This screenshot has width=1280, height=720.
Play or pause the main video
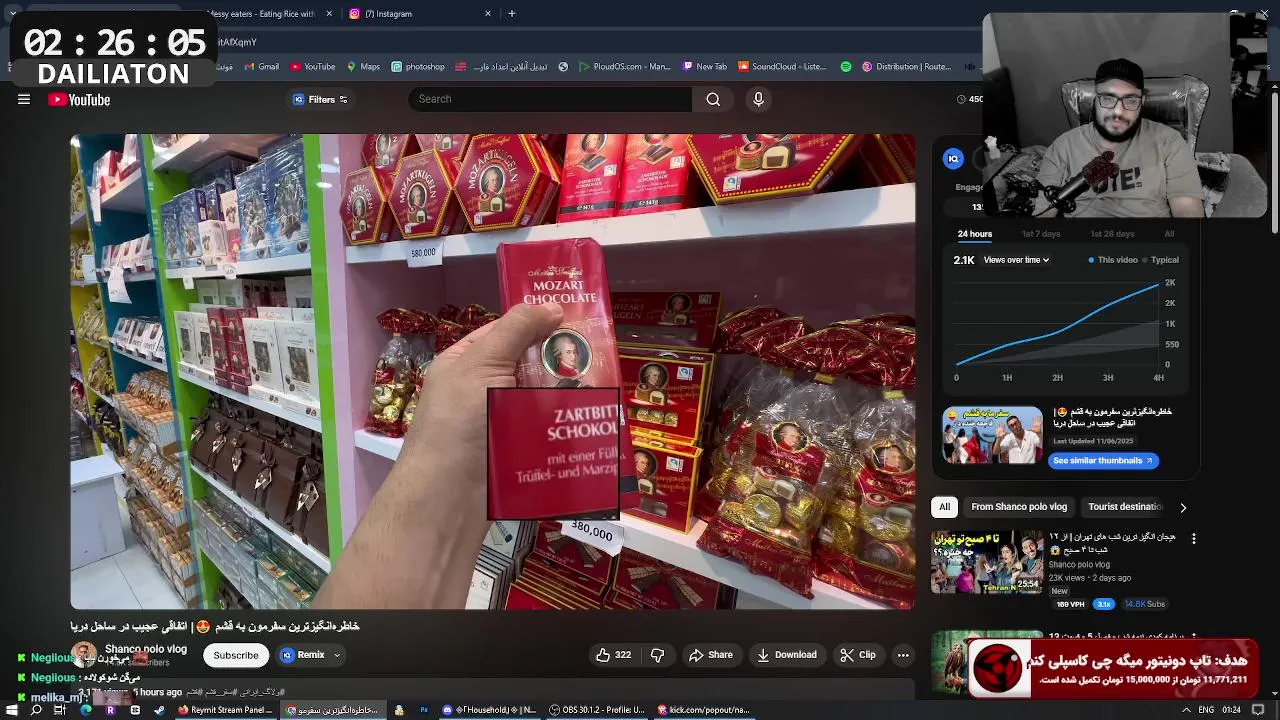click(492, 371)
